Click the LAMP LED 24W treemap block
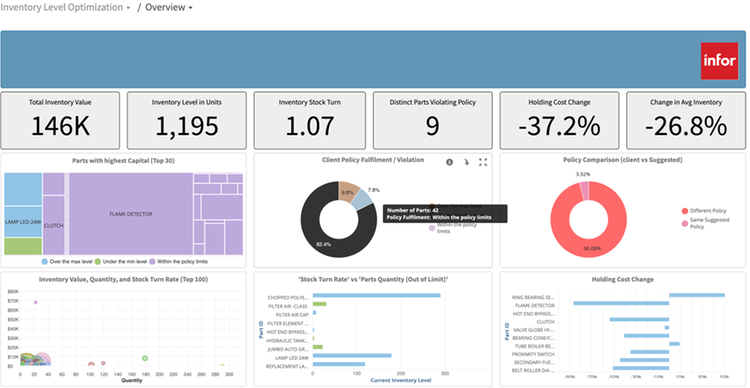The image size is (750, 388). pos(23,222)
